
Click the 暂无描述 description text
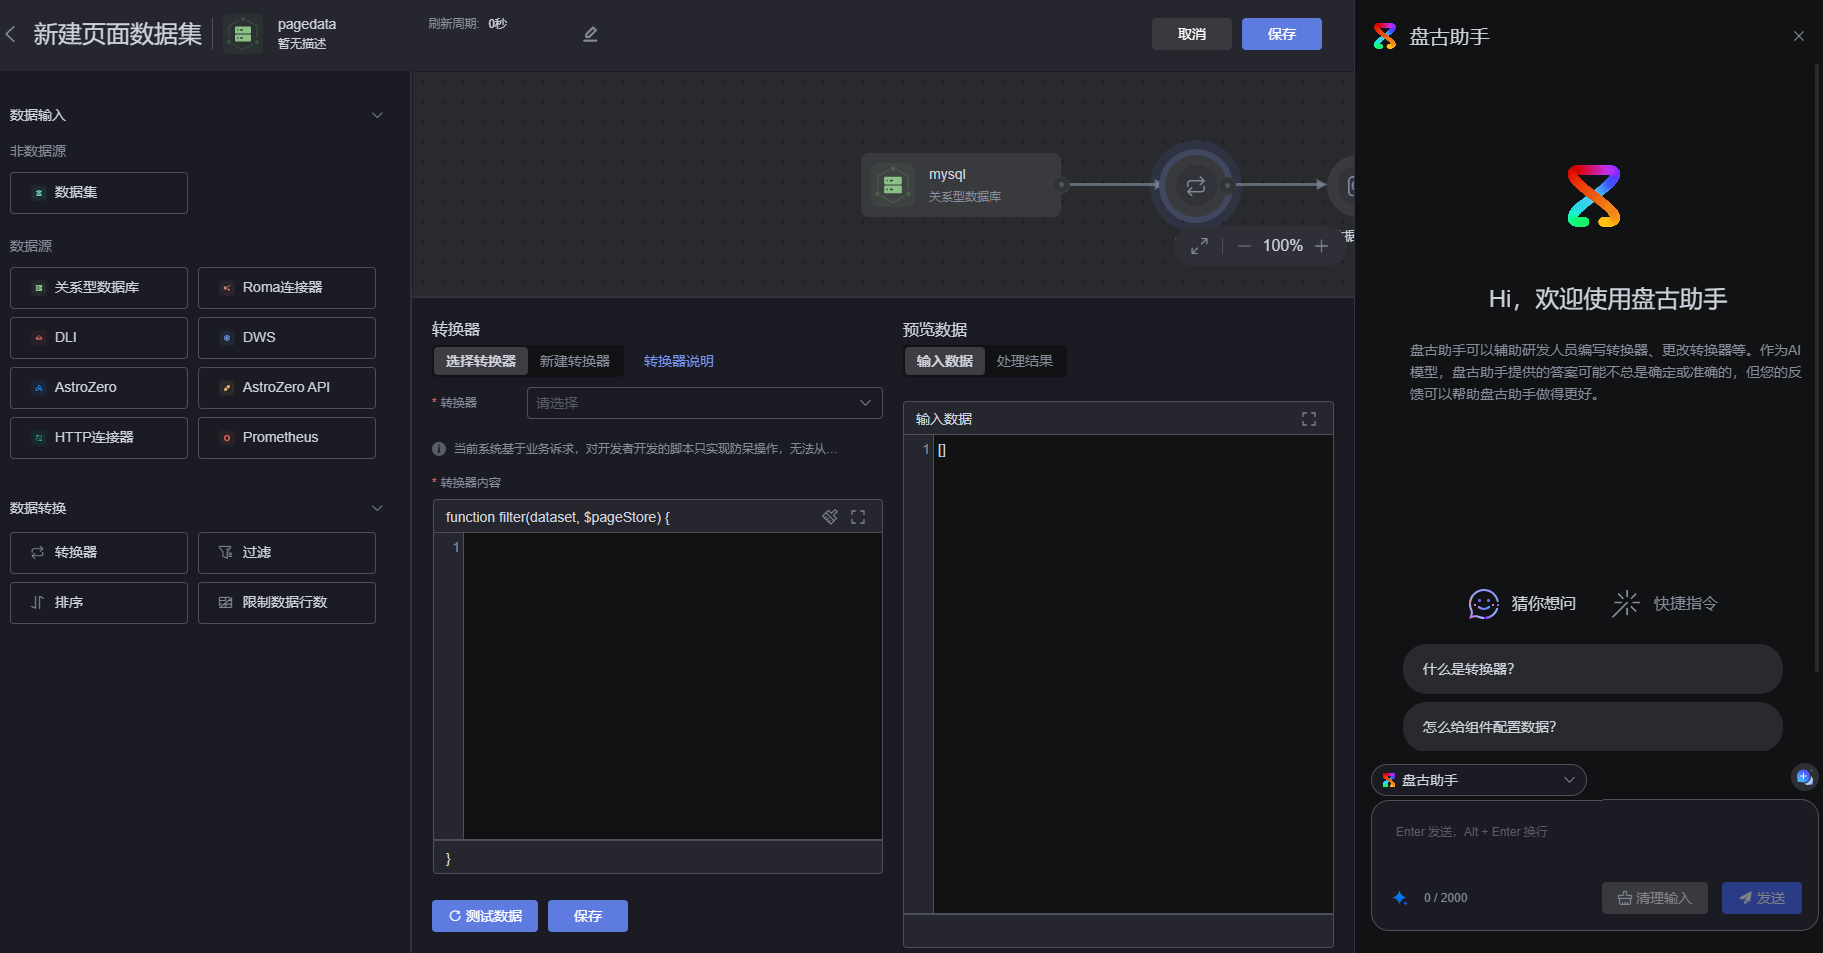point(302,43)
